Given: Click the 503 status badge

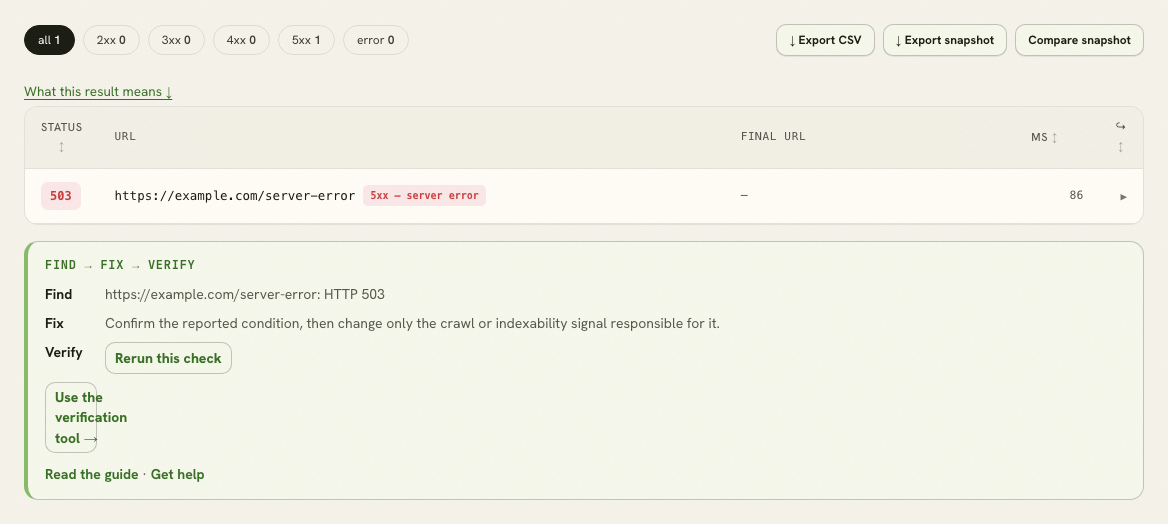Looking at the screenshot, I should [61, 196].
